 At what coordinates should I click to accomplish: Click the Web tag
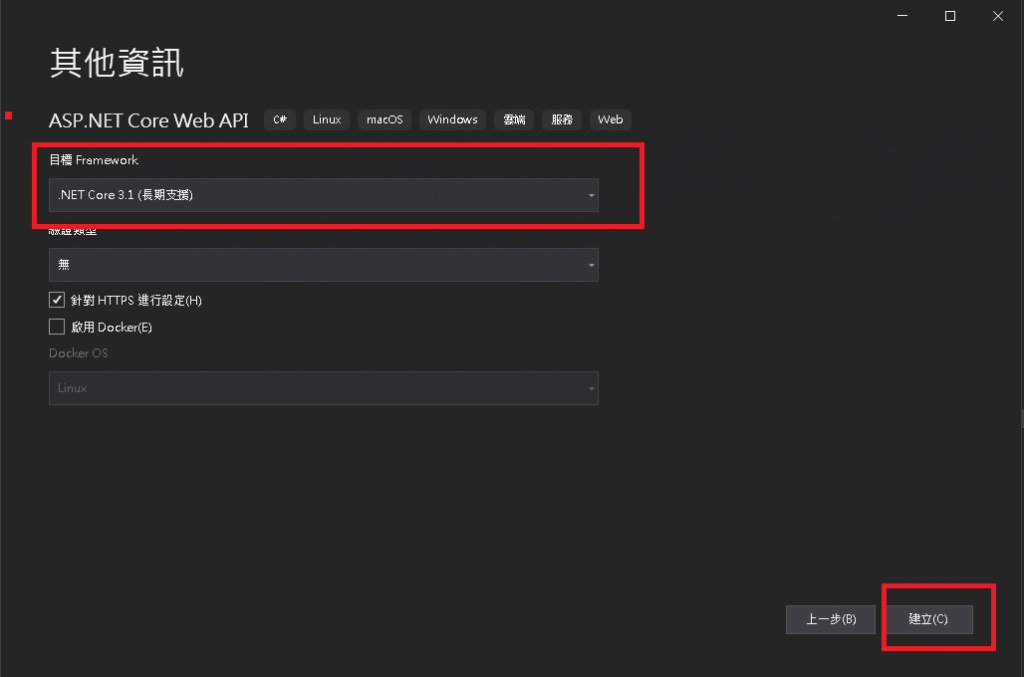click(x=611, y=119)
